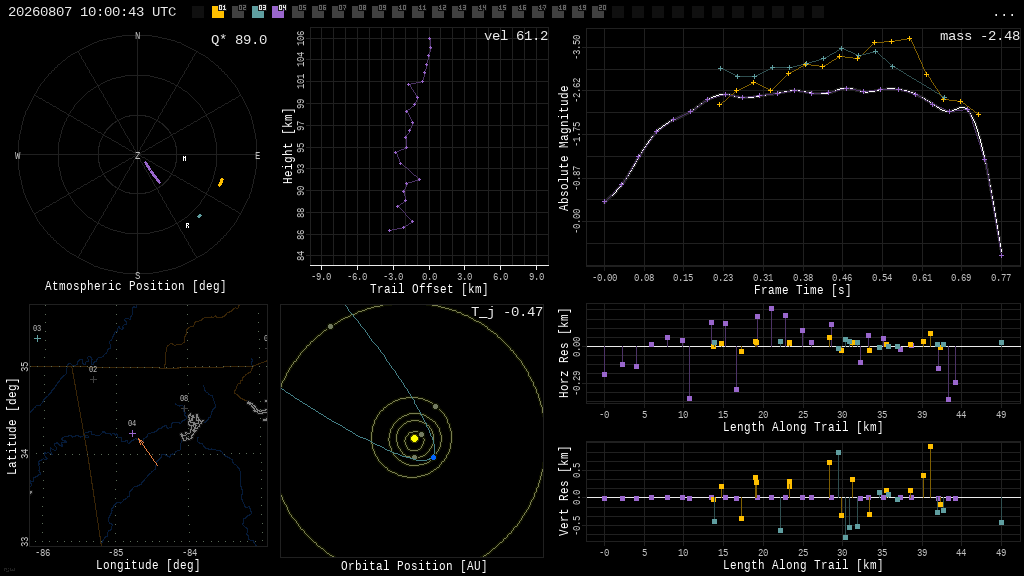Click the Sun at orbit plot center
This screenshot has height=576, width=1024.
414,438
